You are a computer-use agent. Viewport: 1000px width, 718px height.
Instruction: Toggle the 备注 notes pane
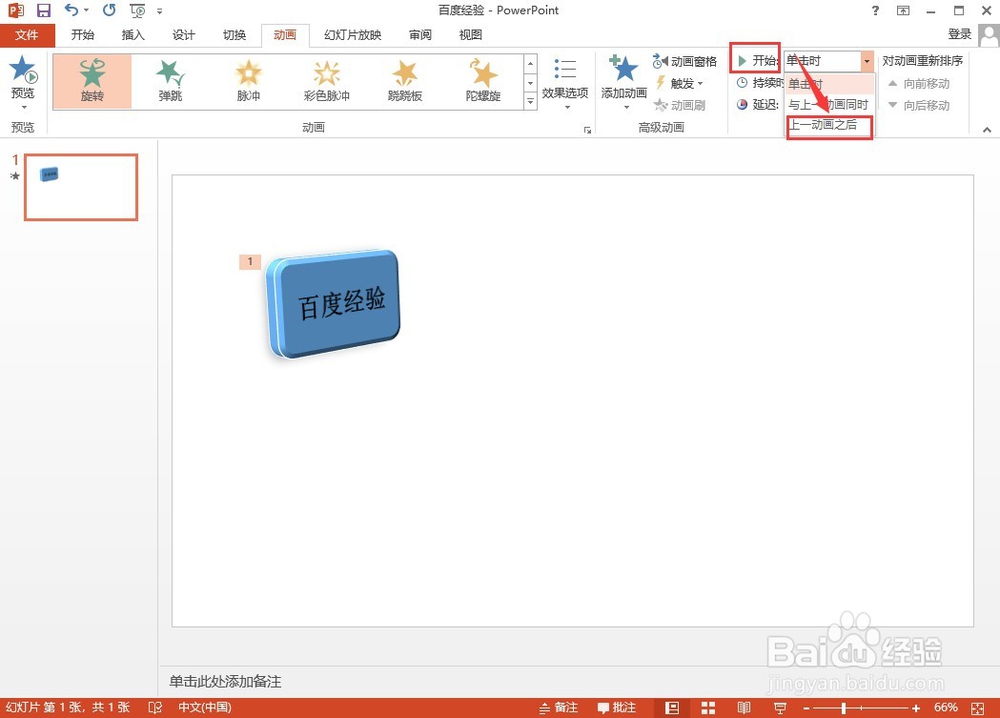point(558,708)
